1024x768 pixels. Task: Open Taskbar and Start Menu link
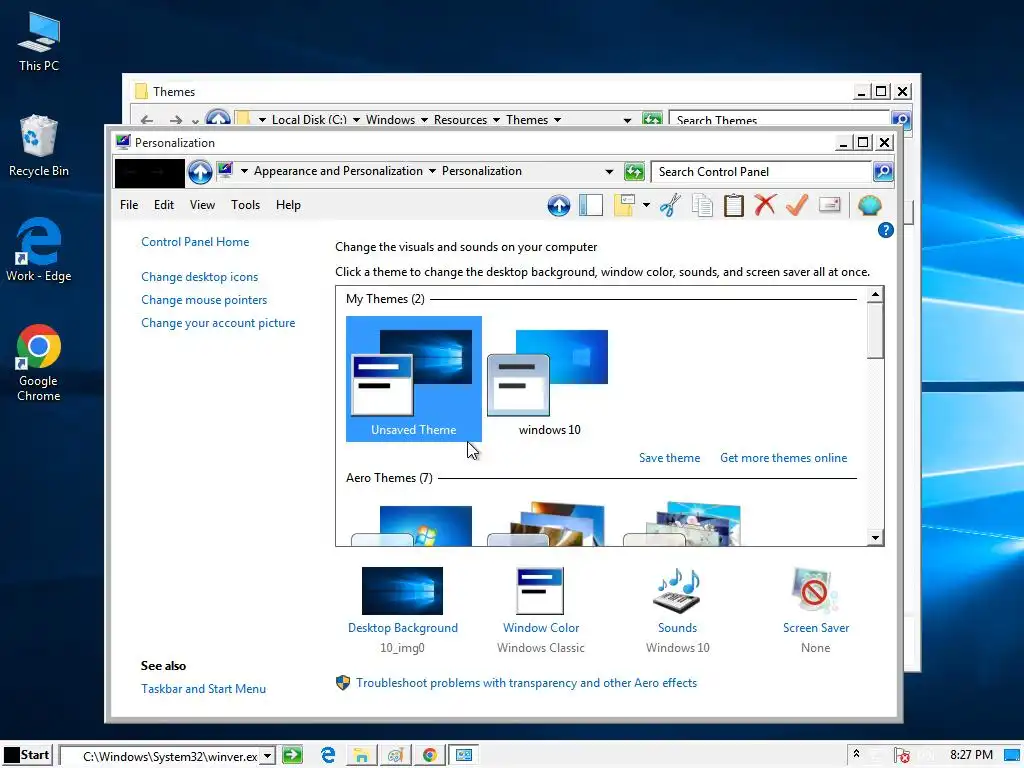click(203, 689)
